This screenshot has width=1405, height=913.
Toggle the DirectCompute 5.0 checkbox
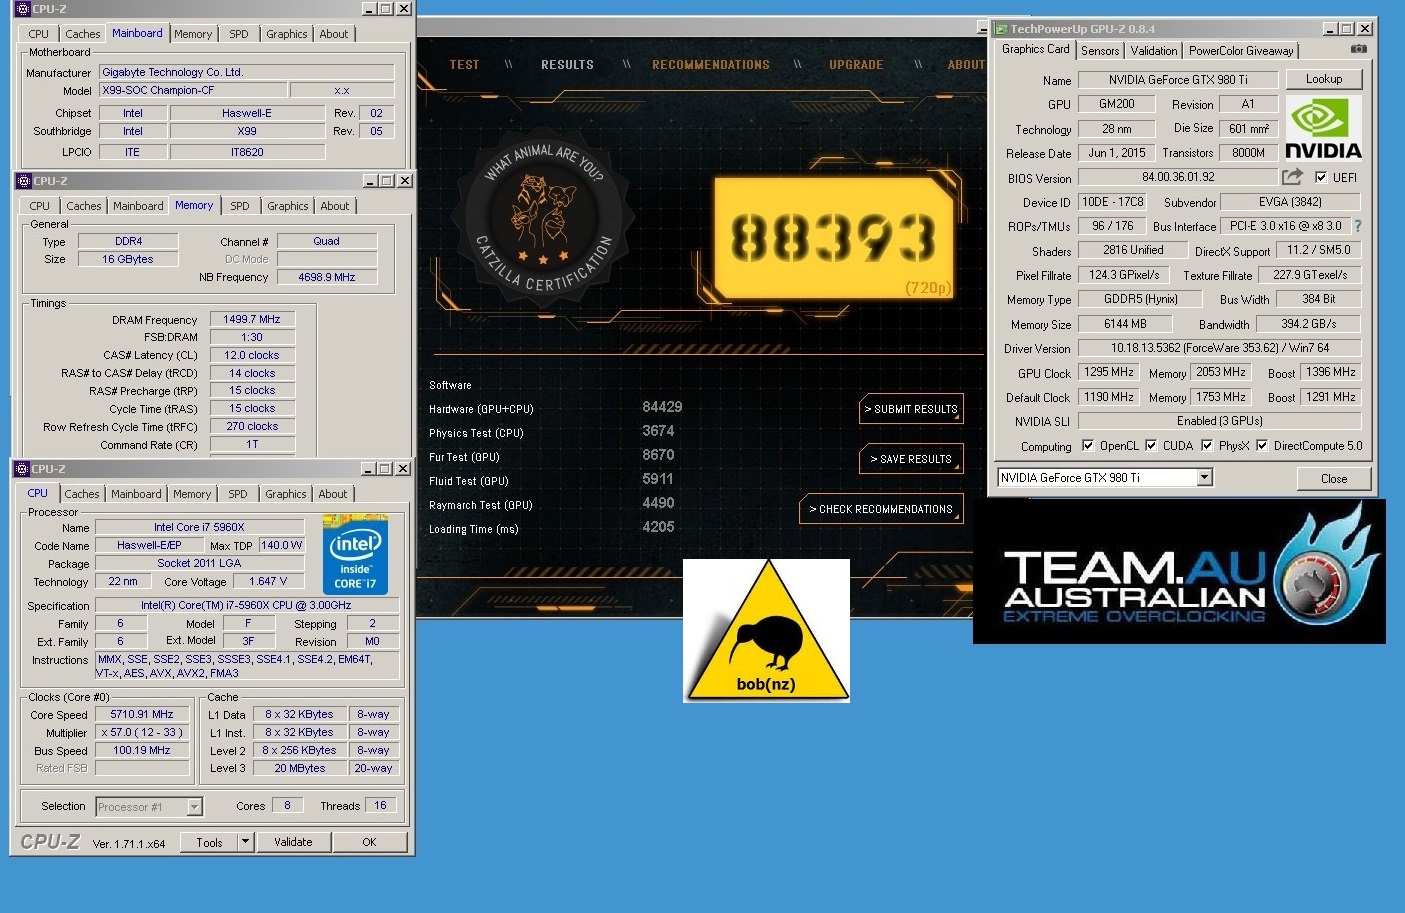(1262, 446)
